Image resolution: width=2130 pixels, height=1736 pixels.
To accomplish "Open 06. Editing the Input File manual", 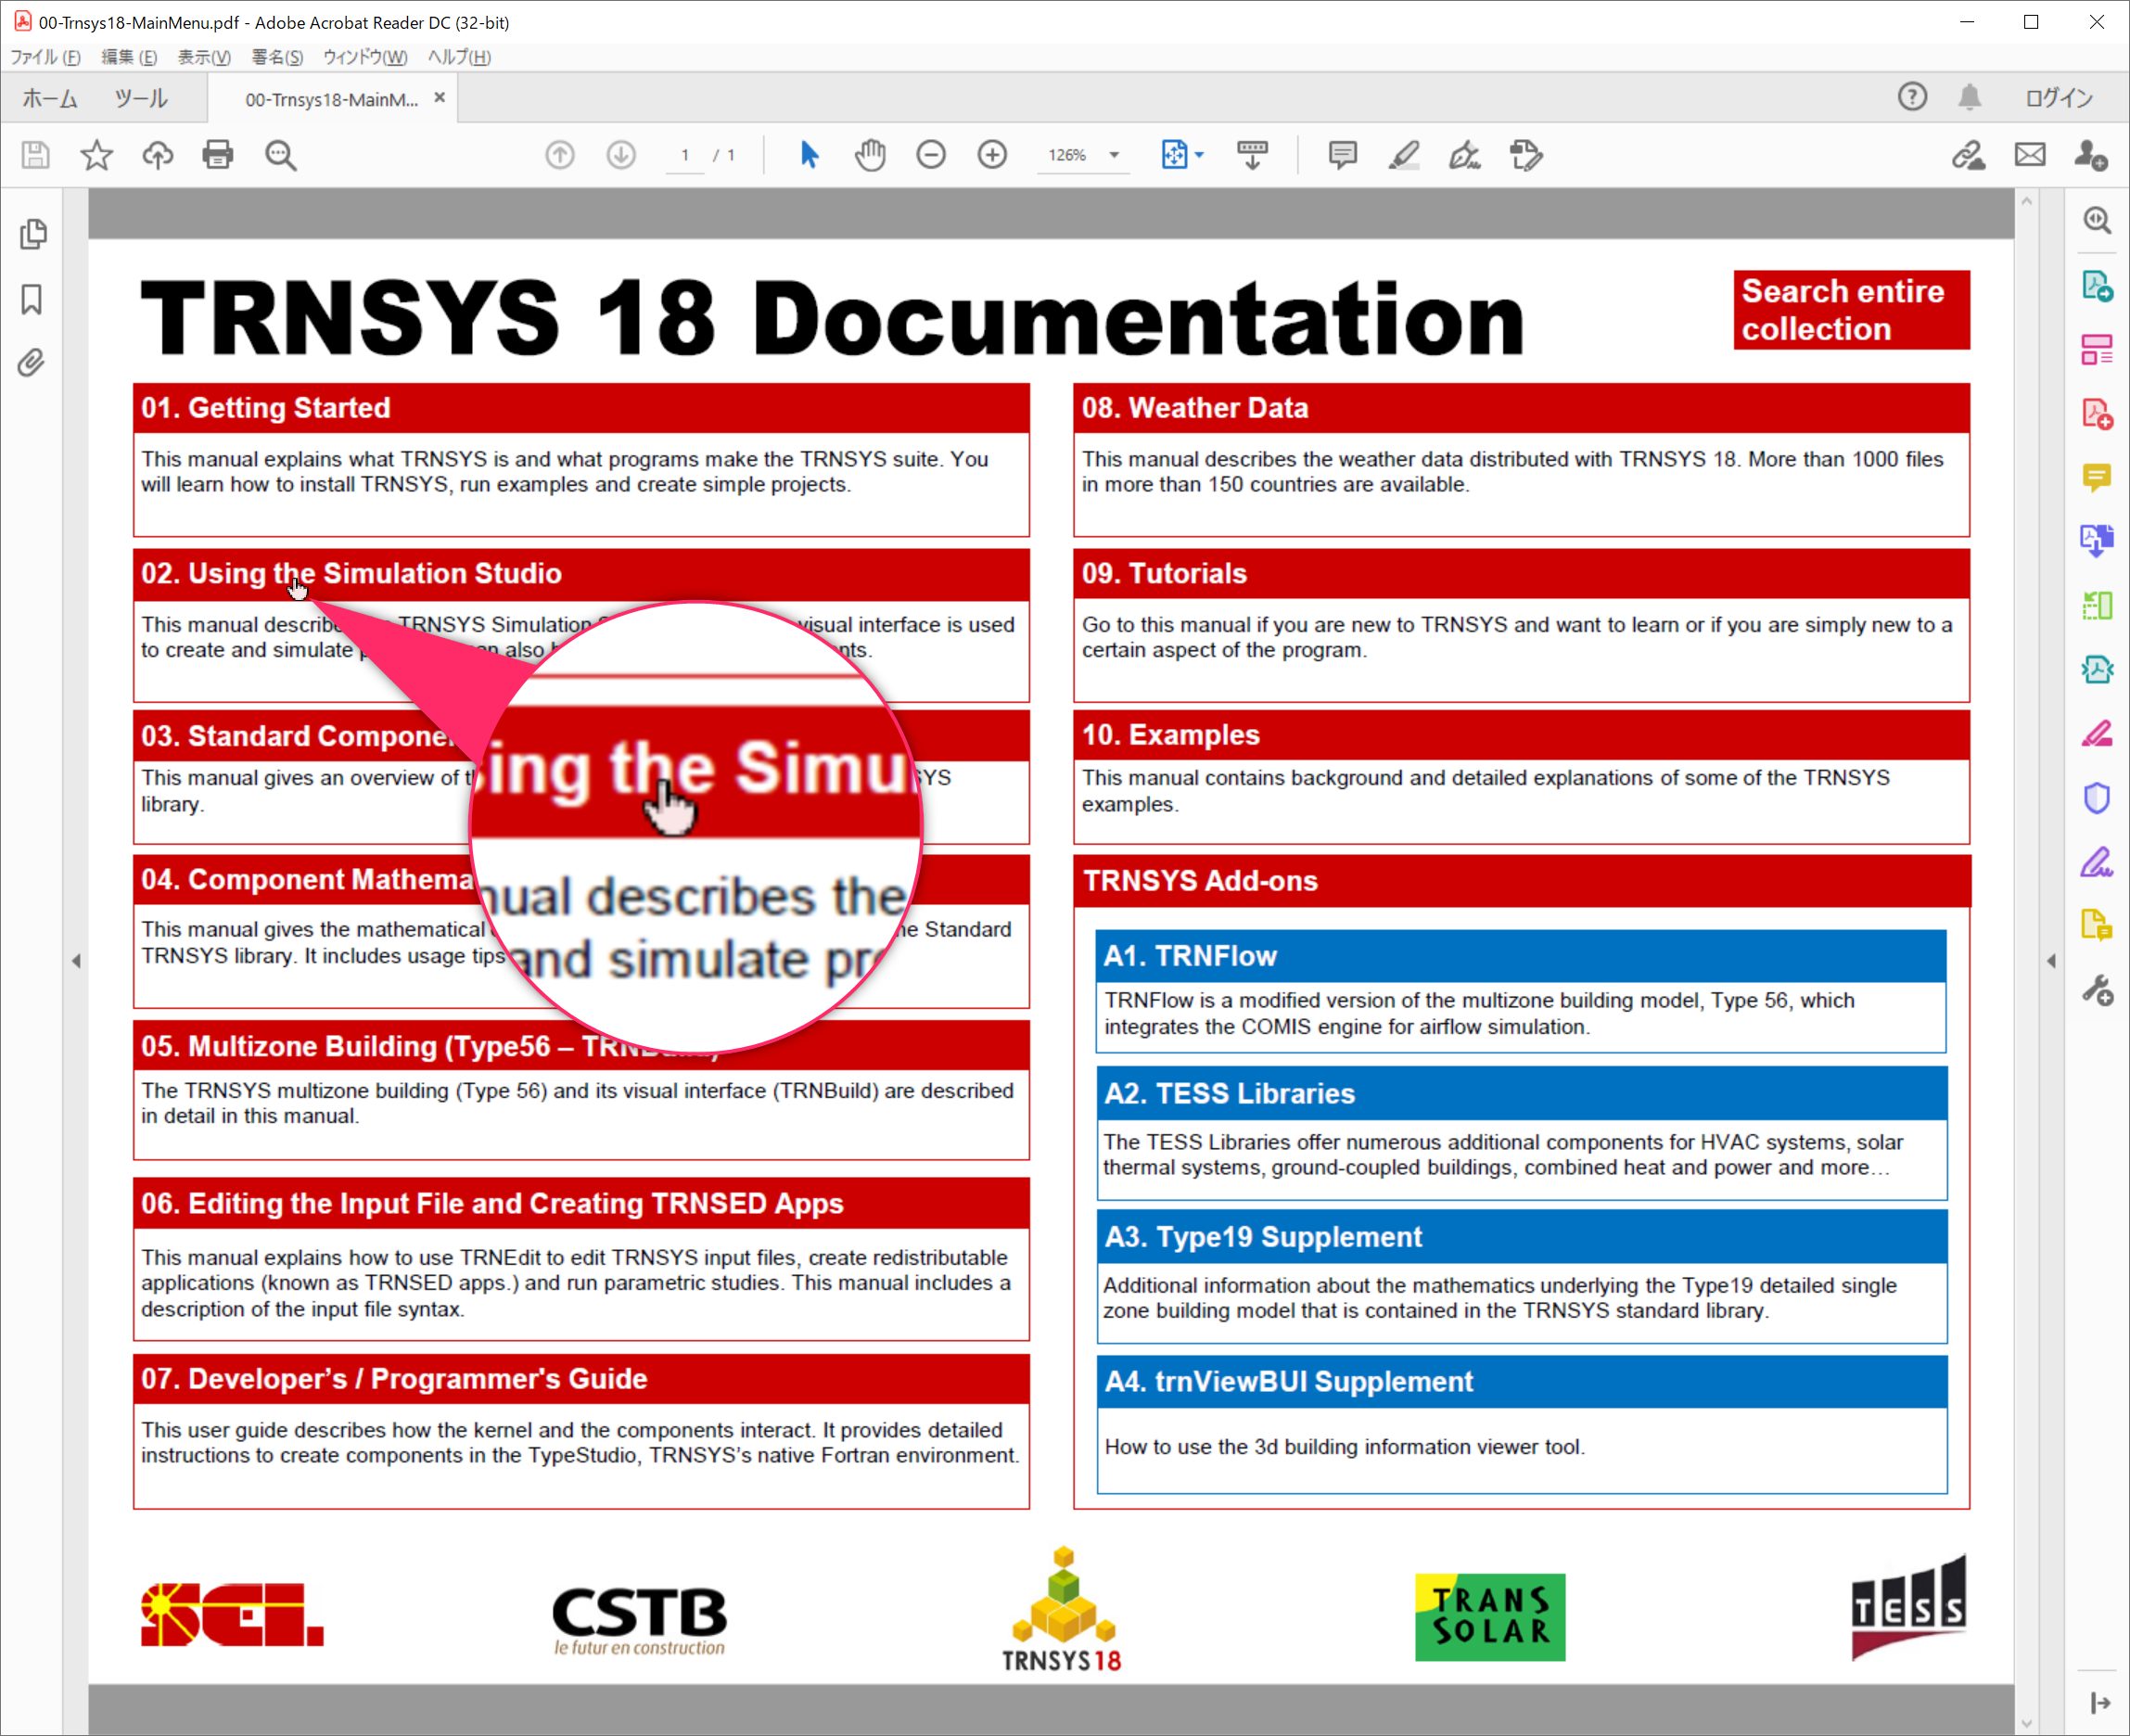I will pyautogui.click(x=581, y=1203).
